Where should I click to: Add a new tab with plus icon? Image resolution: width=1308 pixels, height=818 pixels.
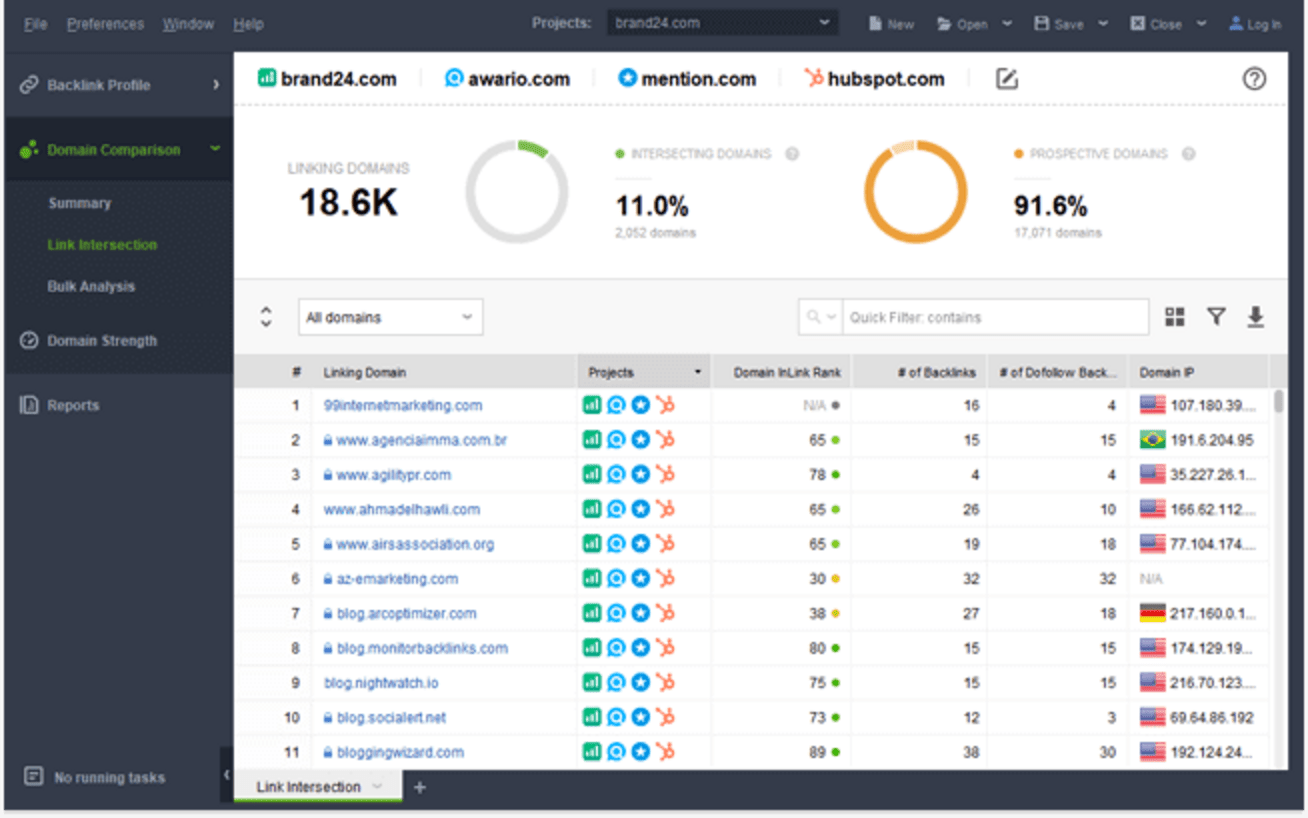pos(420,787)
